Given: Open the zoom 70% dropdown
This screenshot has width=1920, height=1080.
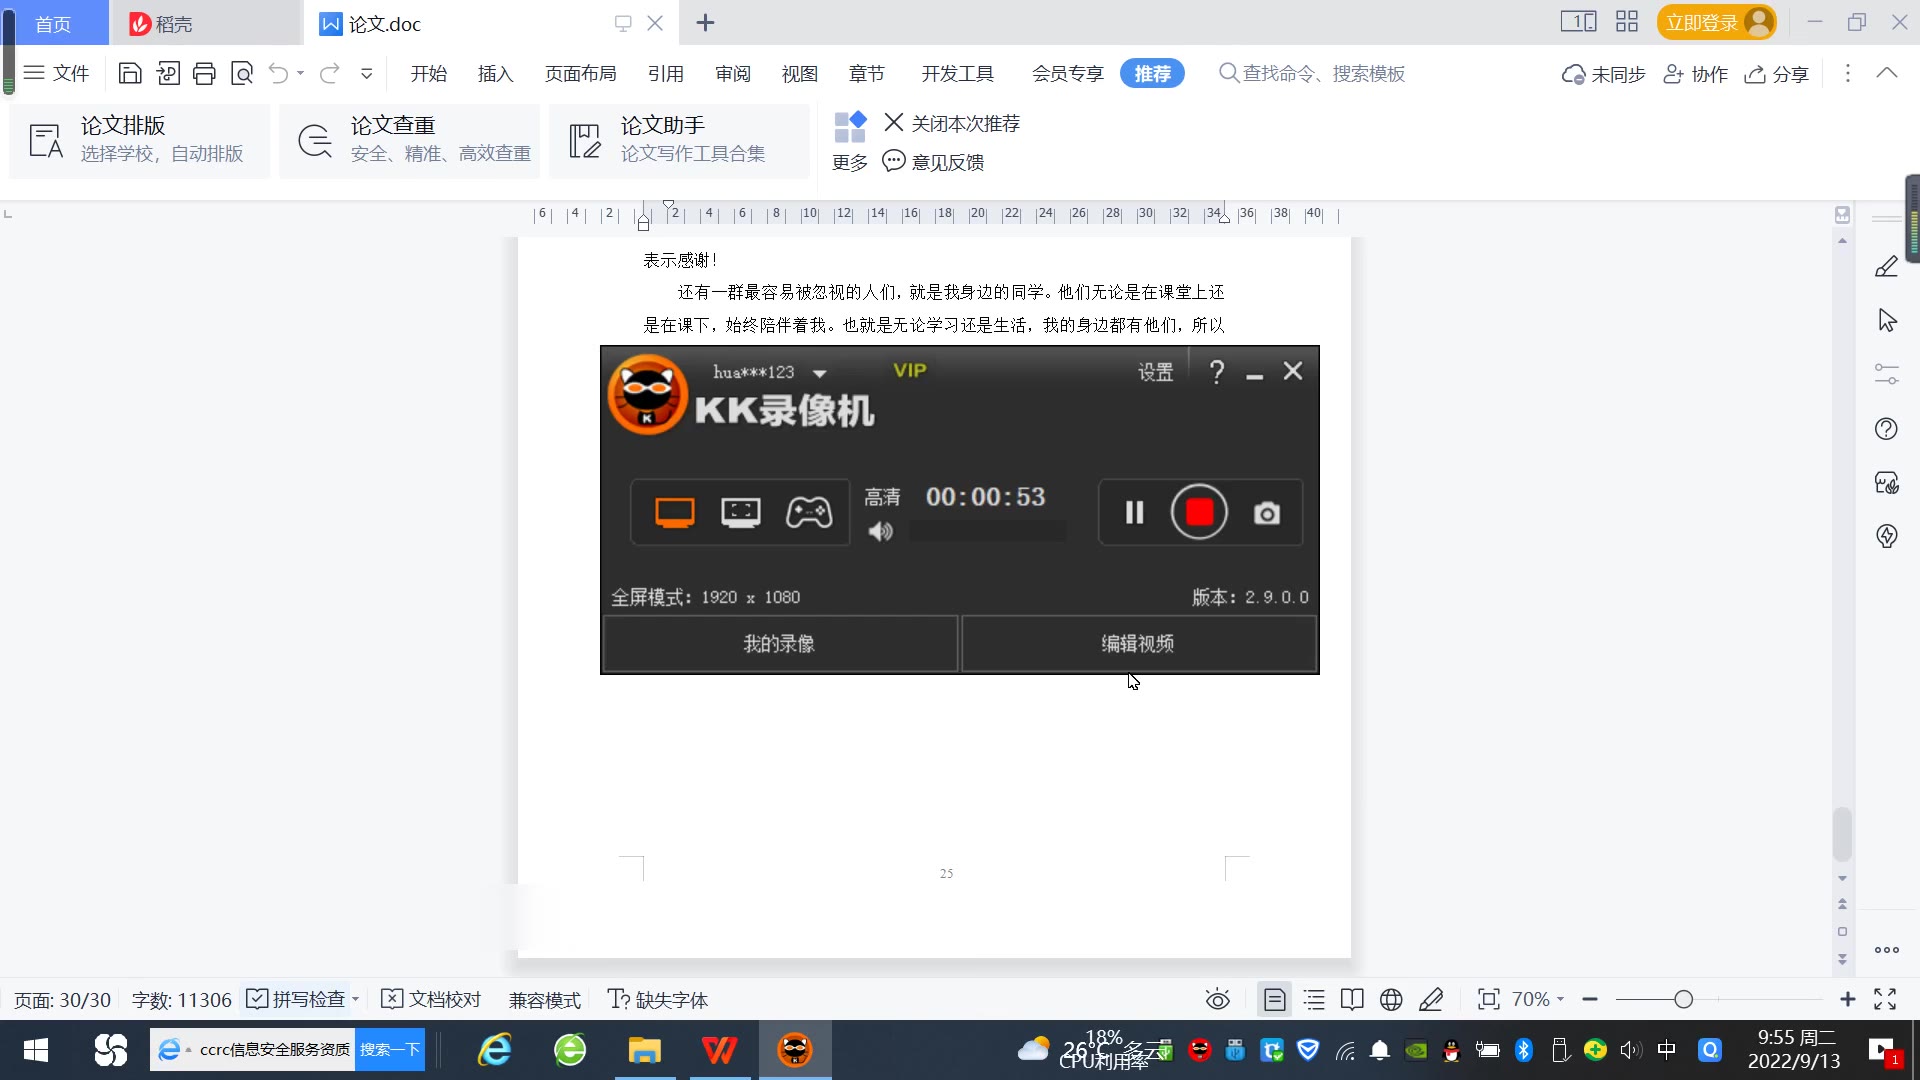Looking at the screenshot, I should click(1538, 999).
